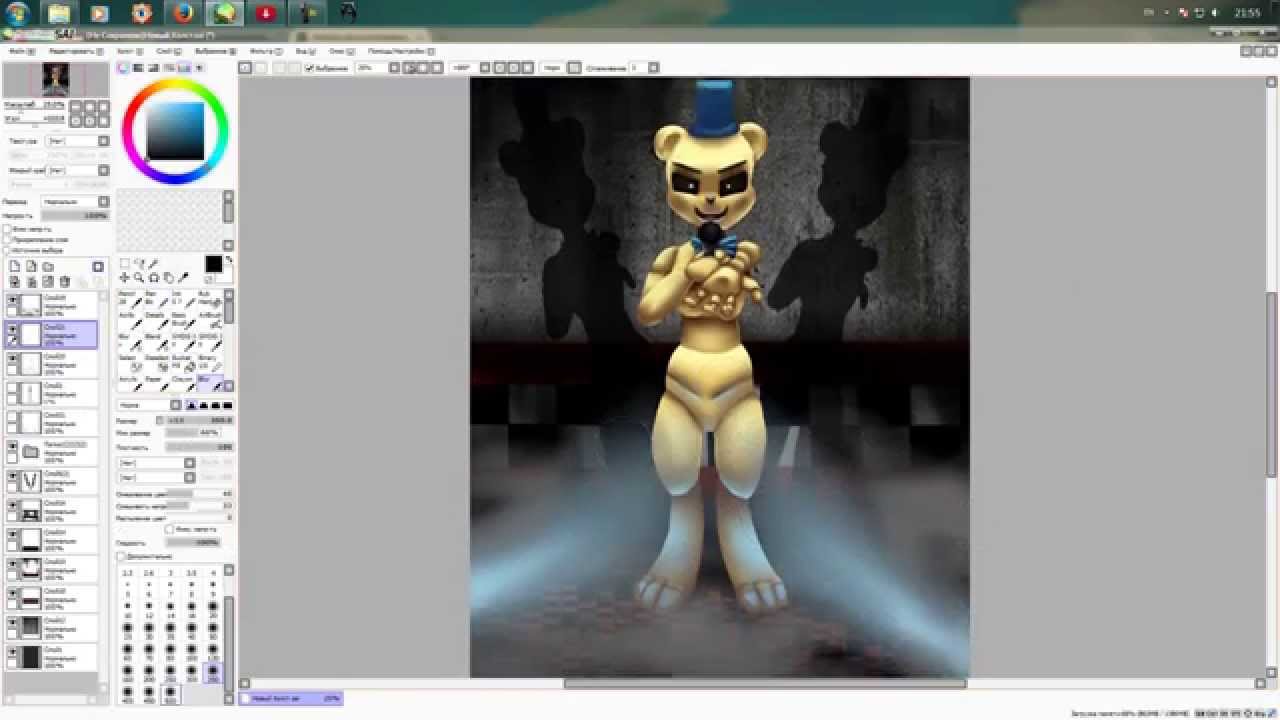
Task: Toggle the Выбранное checkbox in toolbar
Action: pos(310,68)
